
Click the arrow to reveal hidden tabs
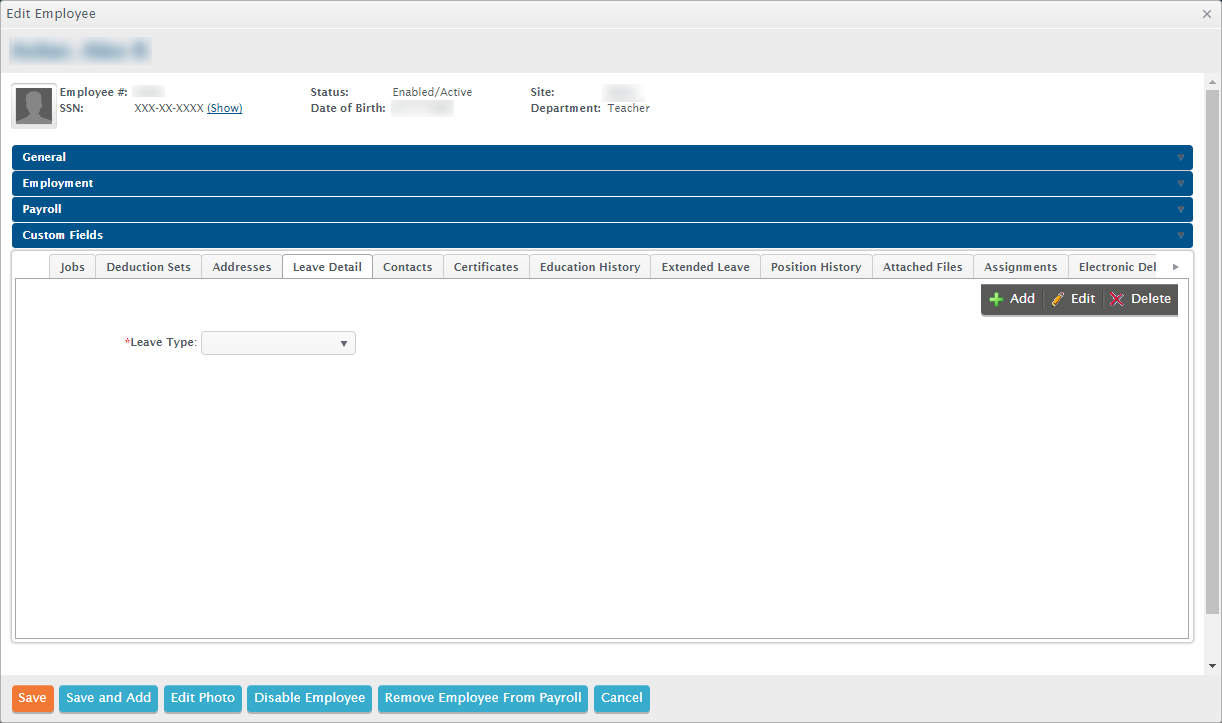click(x=1176, y=266)
